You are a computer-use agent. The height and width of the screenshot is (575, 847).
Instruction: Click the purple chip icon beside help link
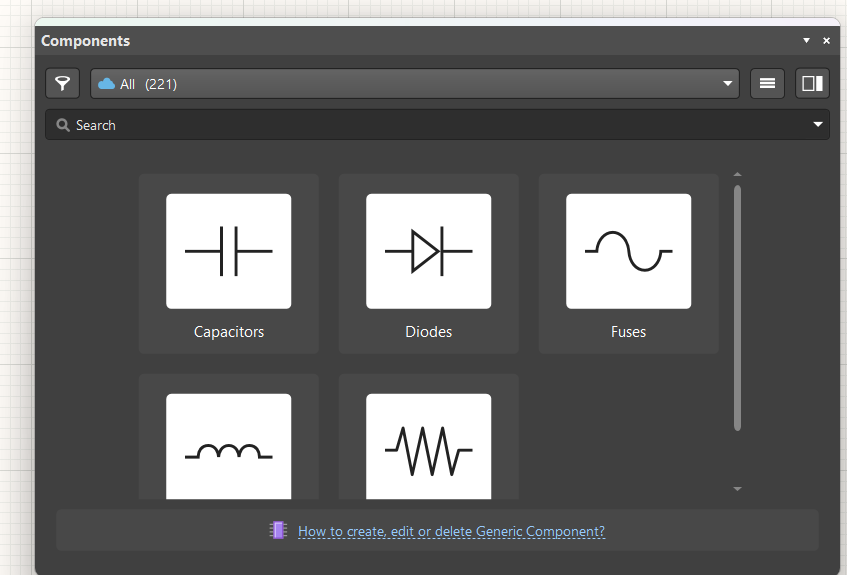[278, 530]
